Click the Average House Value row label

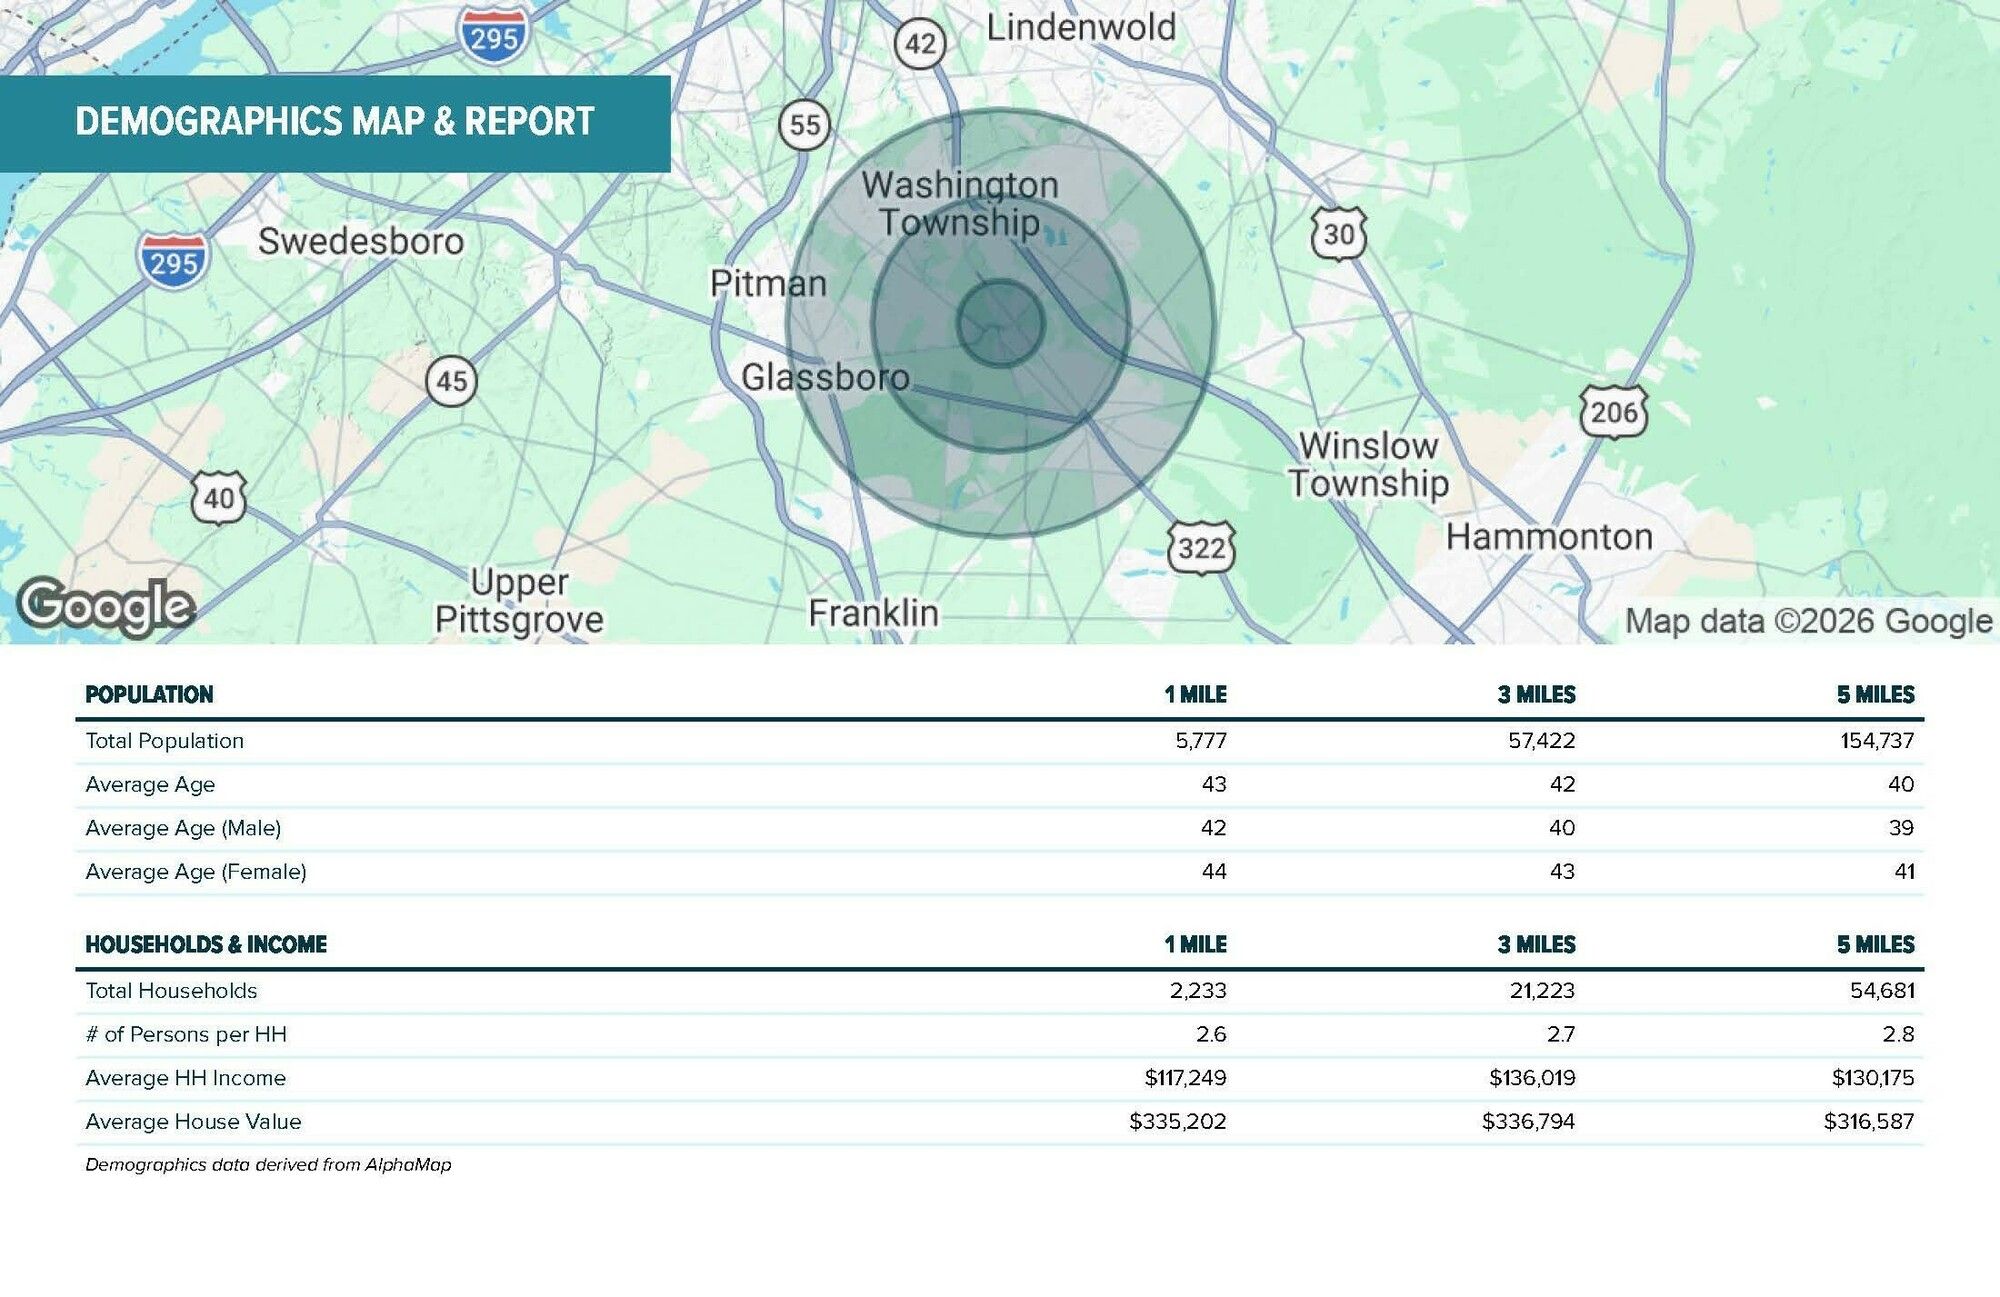[x=193, y=1122]
